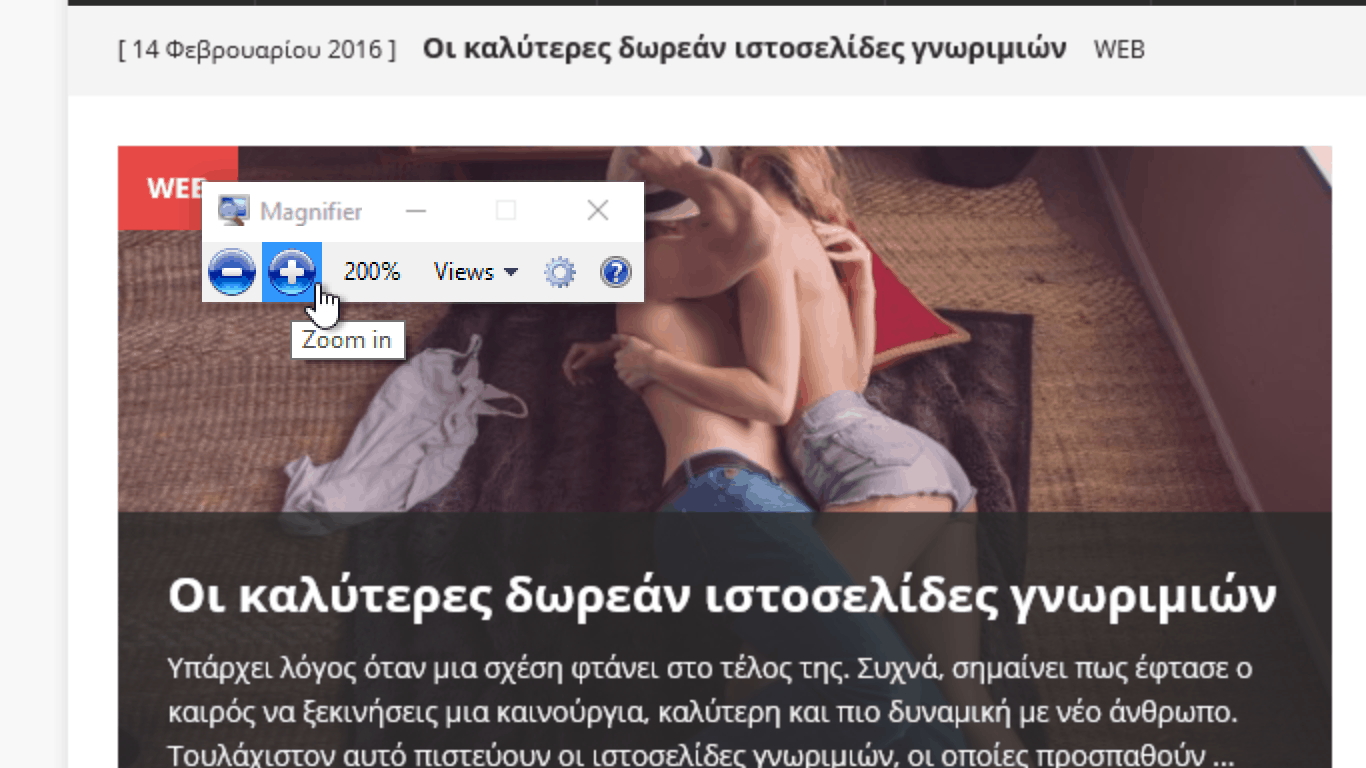Minimize the Magnifier window
1366x768 pixels.
point(416,211)
